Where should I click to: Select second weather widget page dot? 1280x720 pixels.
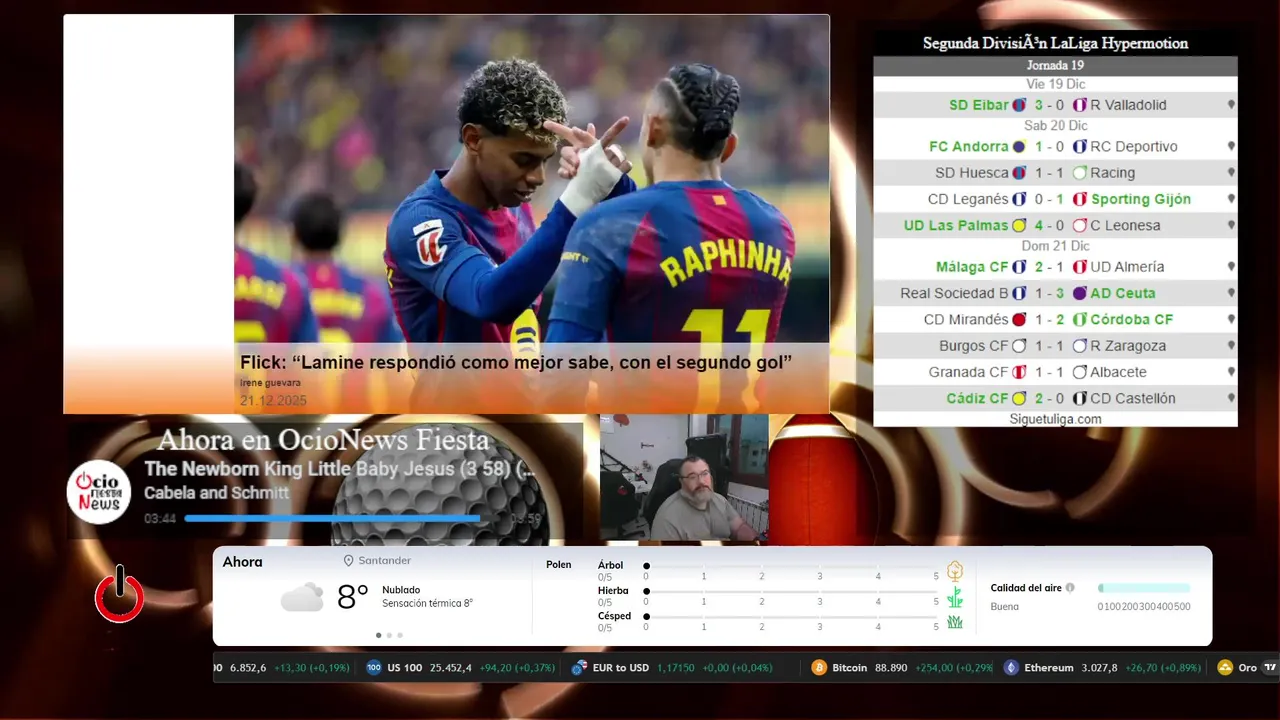click(389, 635)
